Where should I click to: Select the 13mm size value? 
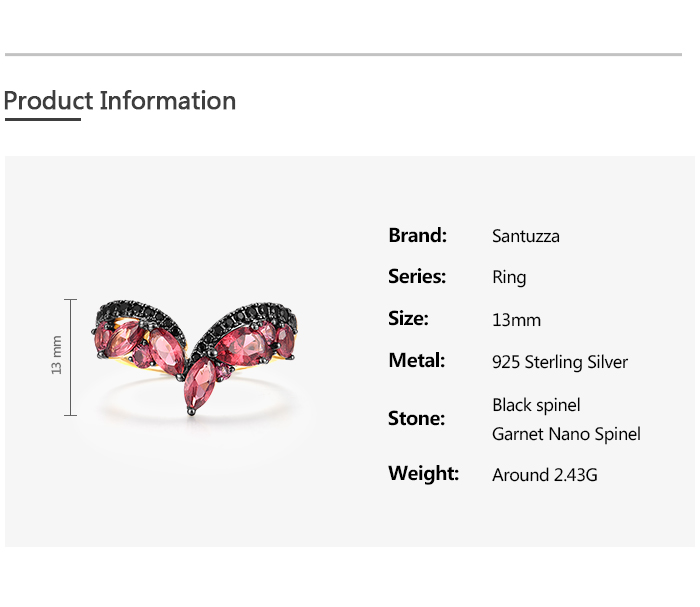pyautogui.click(x=516, y=320)
